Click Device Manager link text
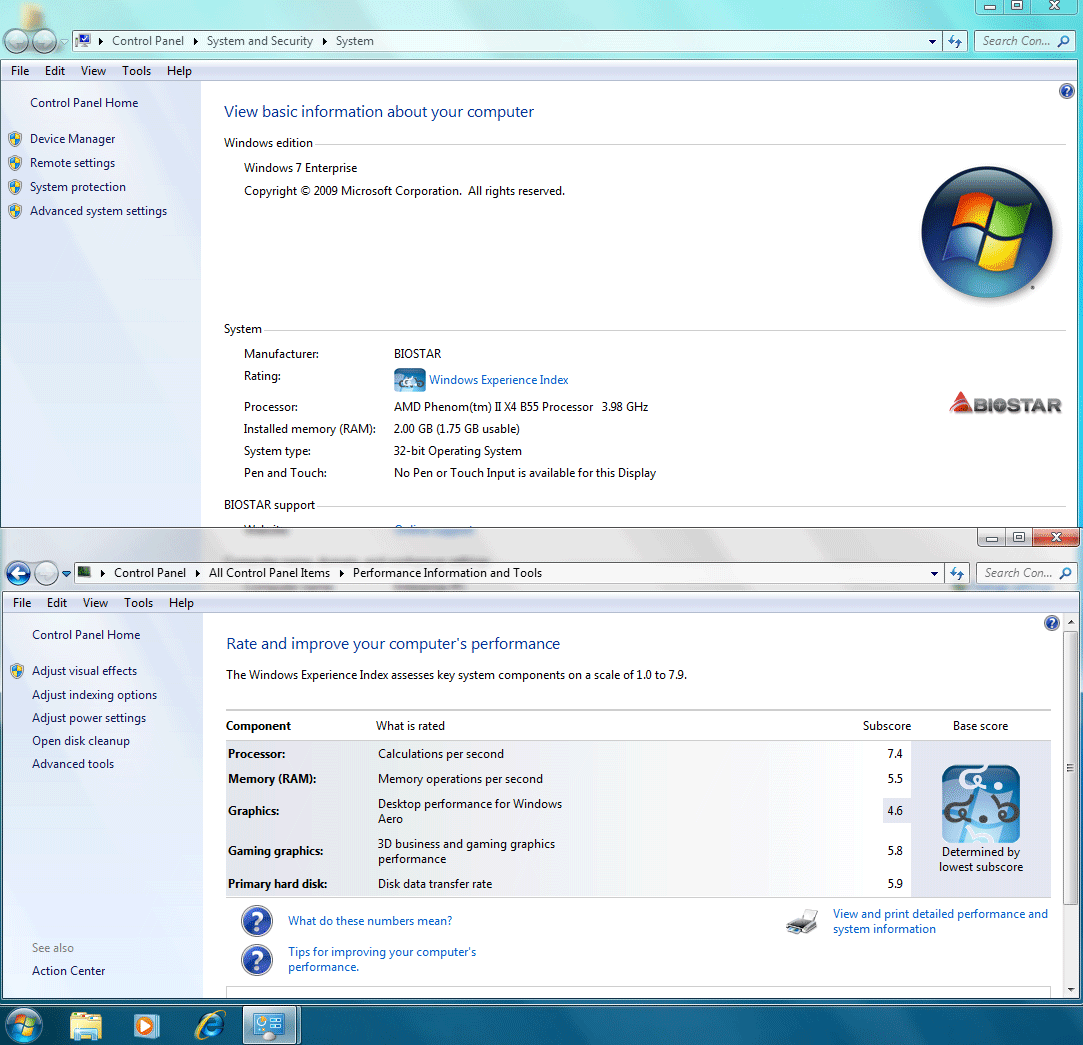This screenshot has width=1083, height=1045. tap(73, 139)
